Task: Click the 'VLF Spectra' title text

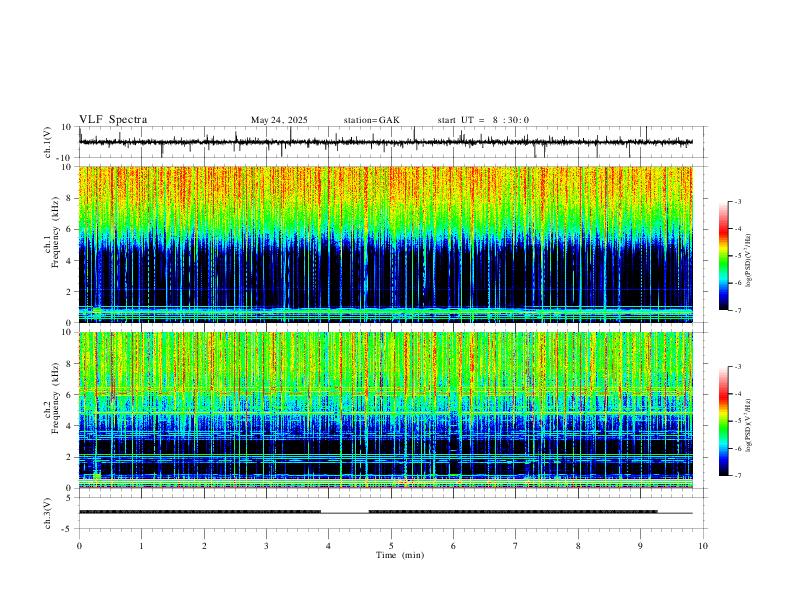Action: (x=113, y=120)
